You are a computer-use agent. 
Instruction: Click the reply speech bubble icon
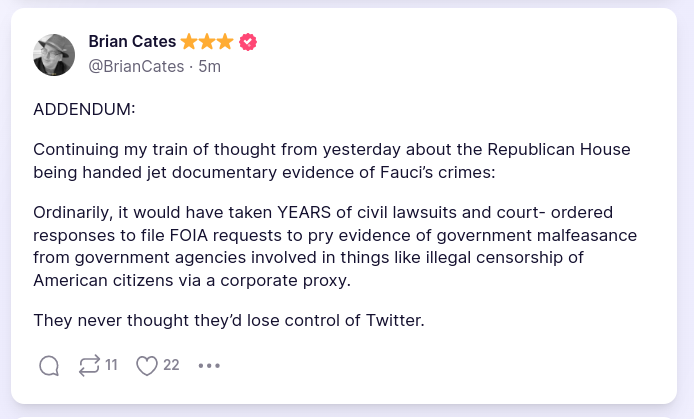tap(49, 366)
